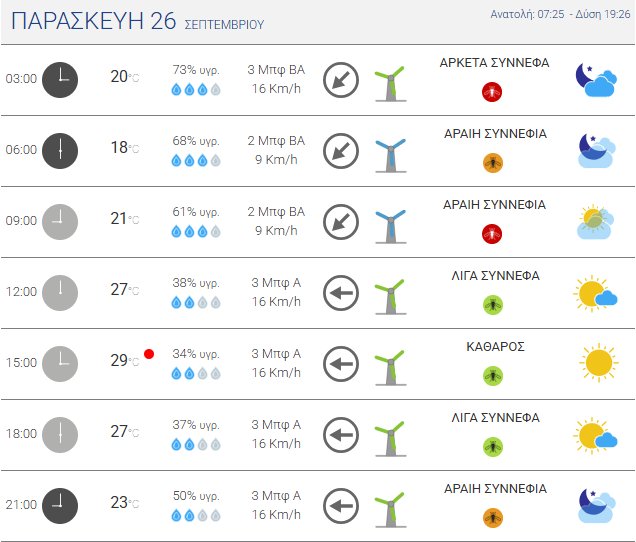The image size is (636, 542).
Task: Click the moon and cloud icon at 03:00
Action: pos(596,80)
